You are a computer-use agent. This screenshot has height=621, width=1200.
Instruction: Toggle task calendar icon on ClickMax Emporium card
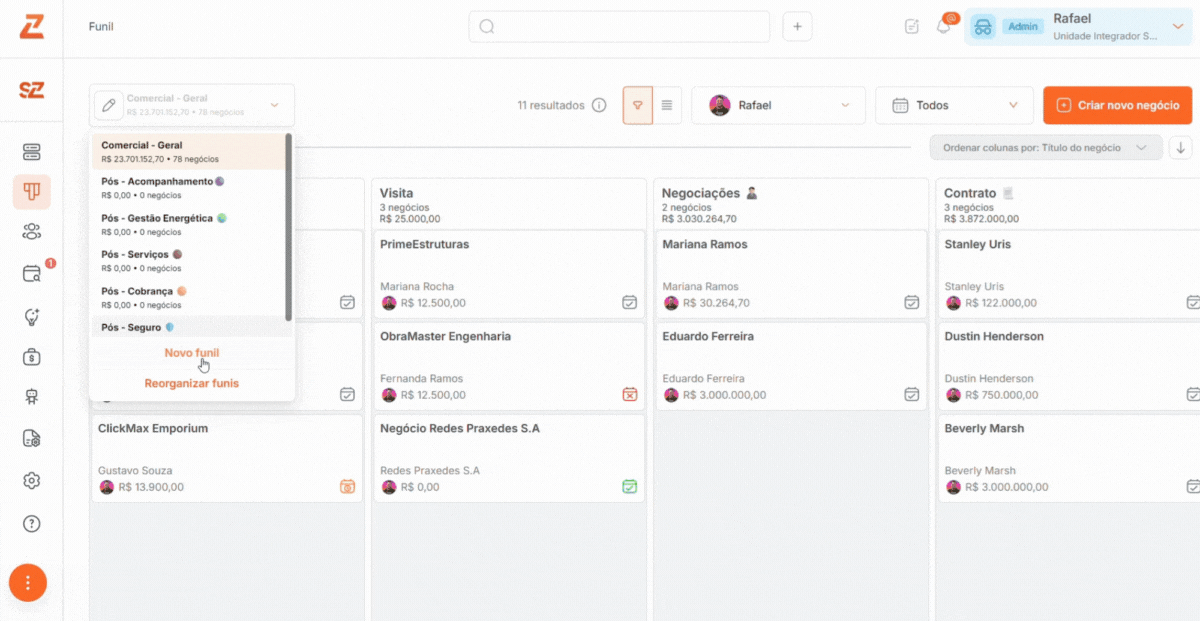point(347,487)
